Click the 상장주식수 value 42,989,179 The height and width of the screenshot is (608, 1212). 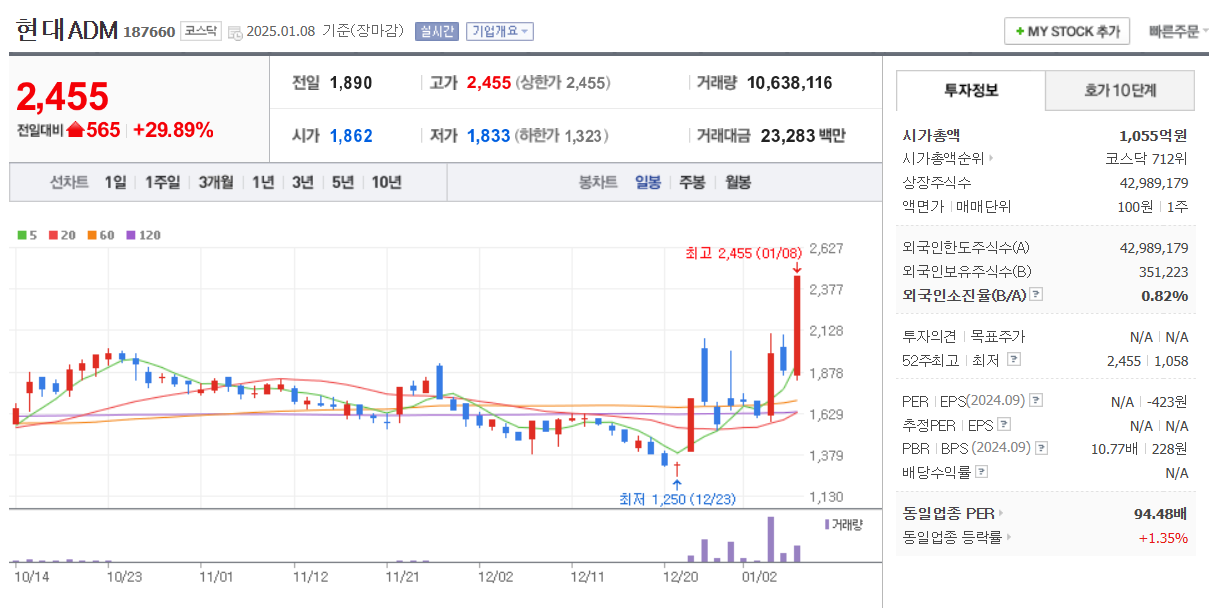(x=1154, y=182)
